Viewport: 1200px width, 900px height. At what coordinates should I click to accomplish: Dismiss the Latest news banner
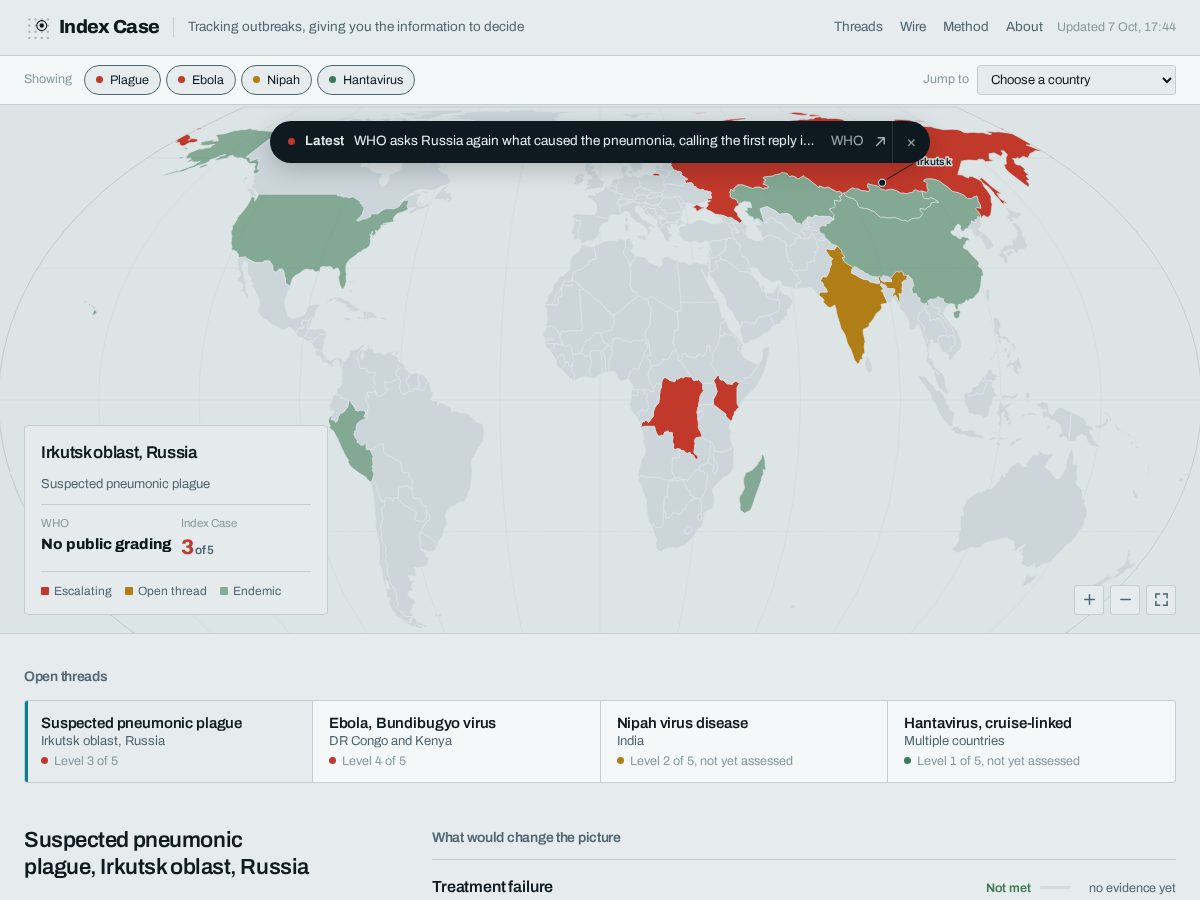click(x=911, y=142)
